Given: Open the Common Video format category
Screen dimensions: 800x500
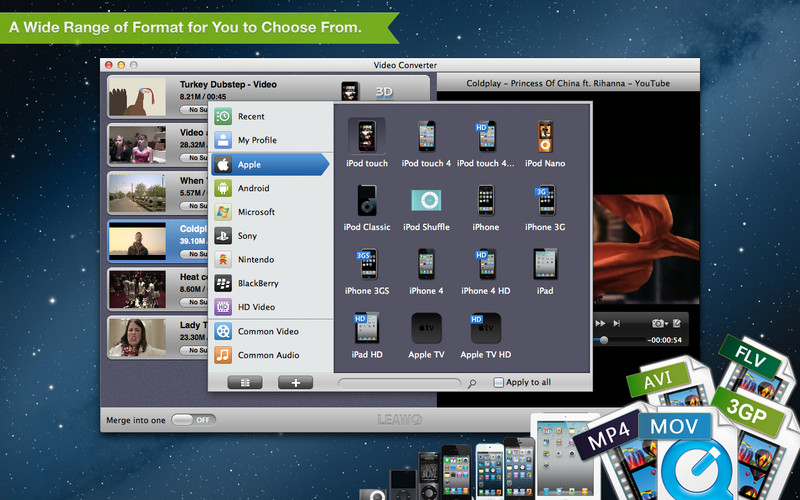Looking at the screenshot, I should click(271, 331).
